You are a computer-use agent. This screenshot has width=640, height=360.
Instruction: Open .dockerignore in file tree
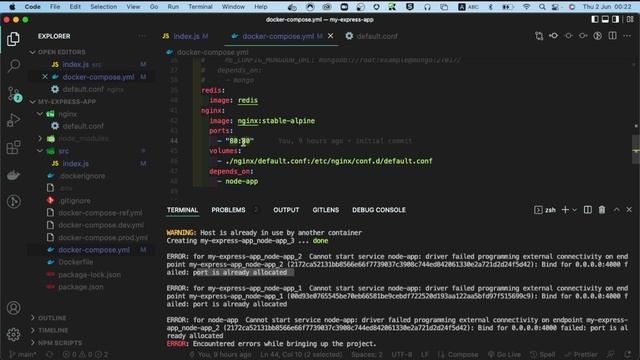(x=82, y=176)
